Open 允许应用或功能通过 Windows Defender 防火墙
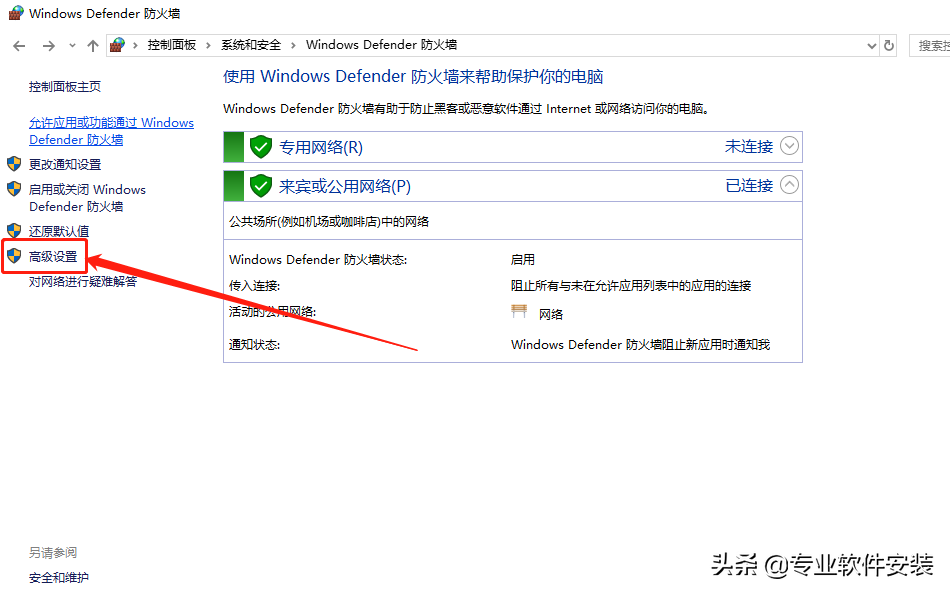 pos(111,131)
